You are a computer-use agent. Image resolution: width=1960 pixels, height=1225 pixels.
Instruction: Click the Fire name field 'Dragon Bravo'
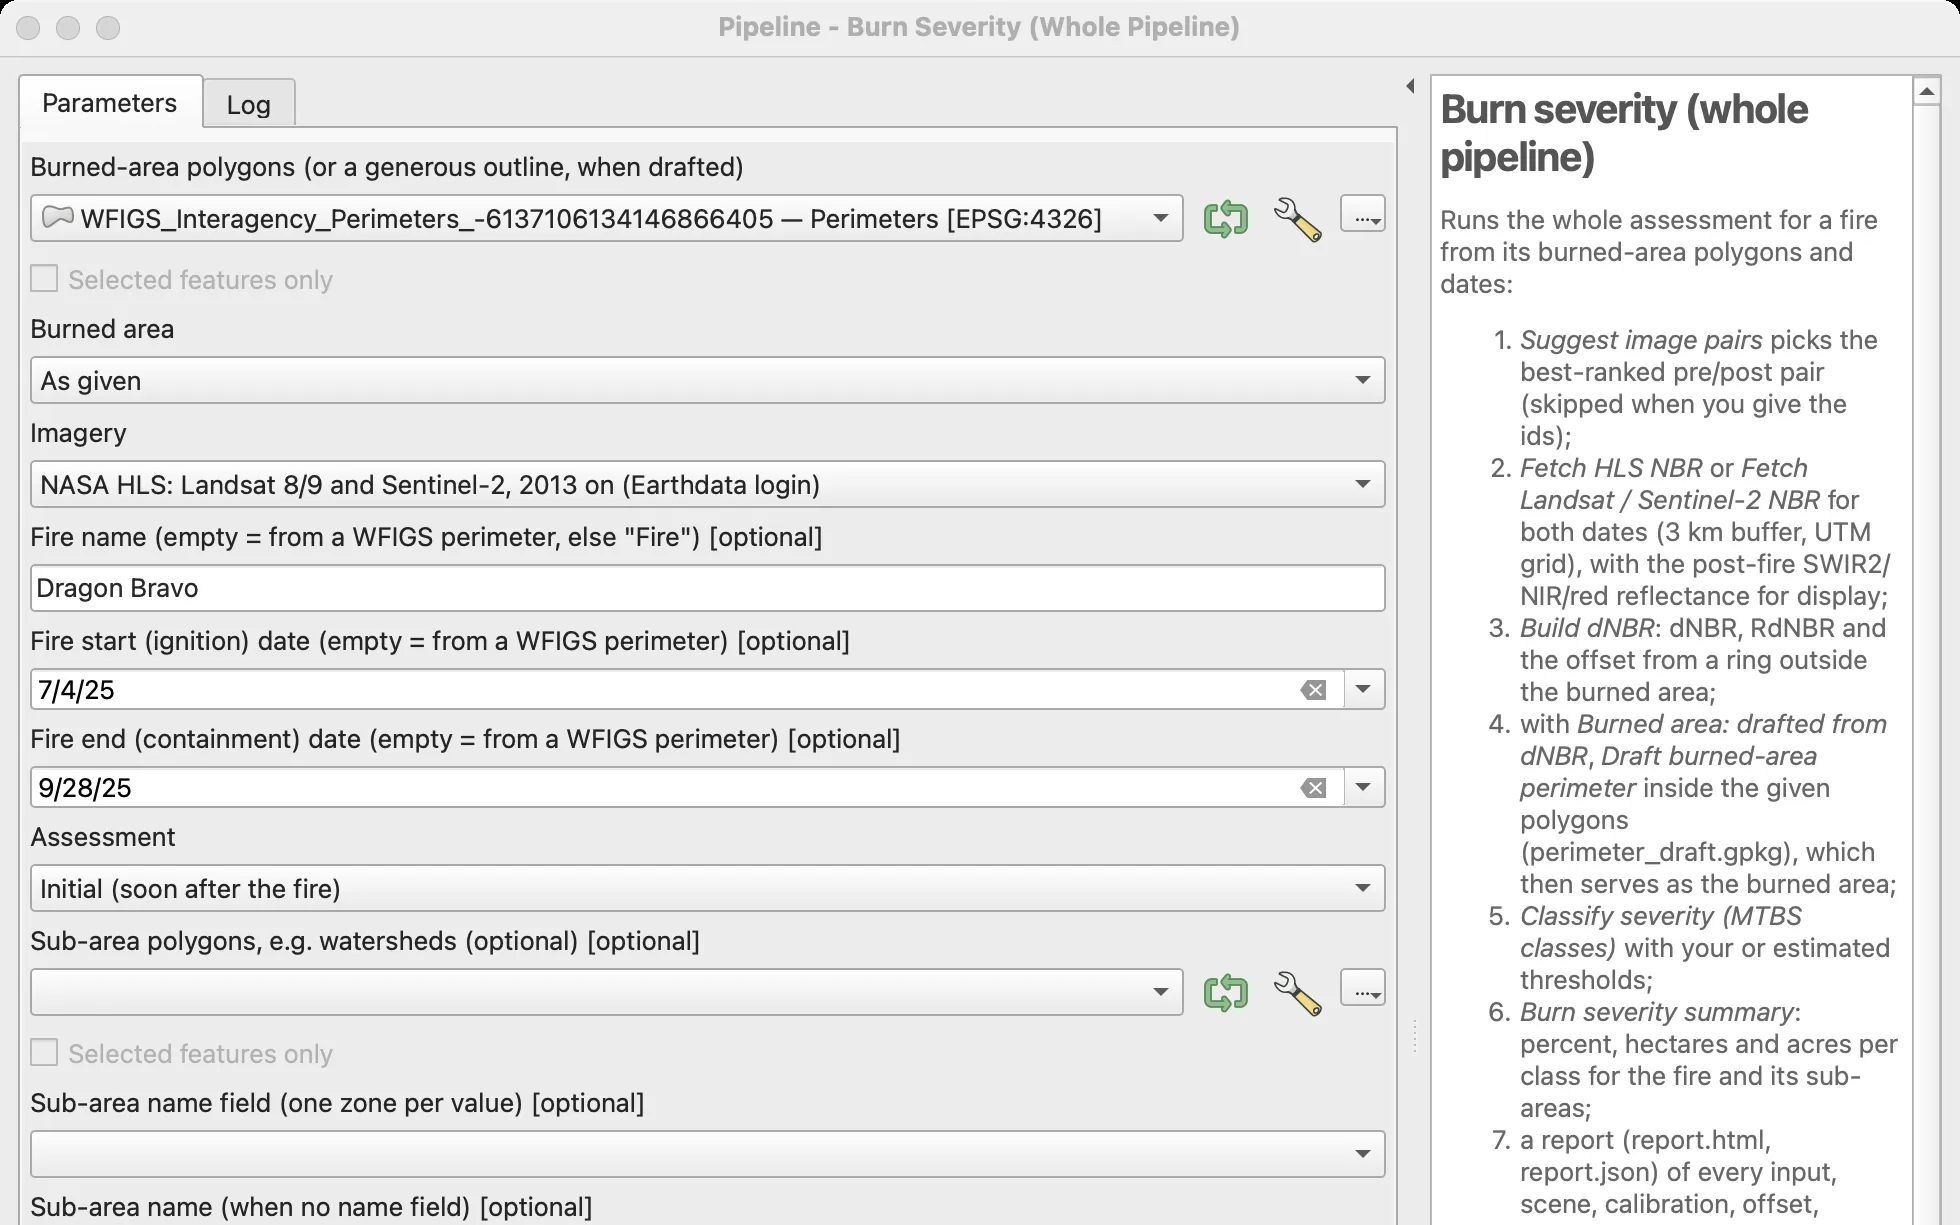click(x=708, y=588)
